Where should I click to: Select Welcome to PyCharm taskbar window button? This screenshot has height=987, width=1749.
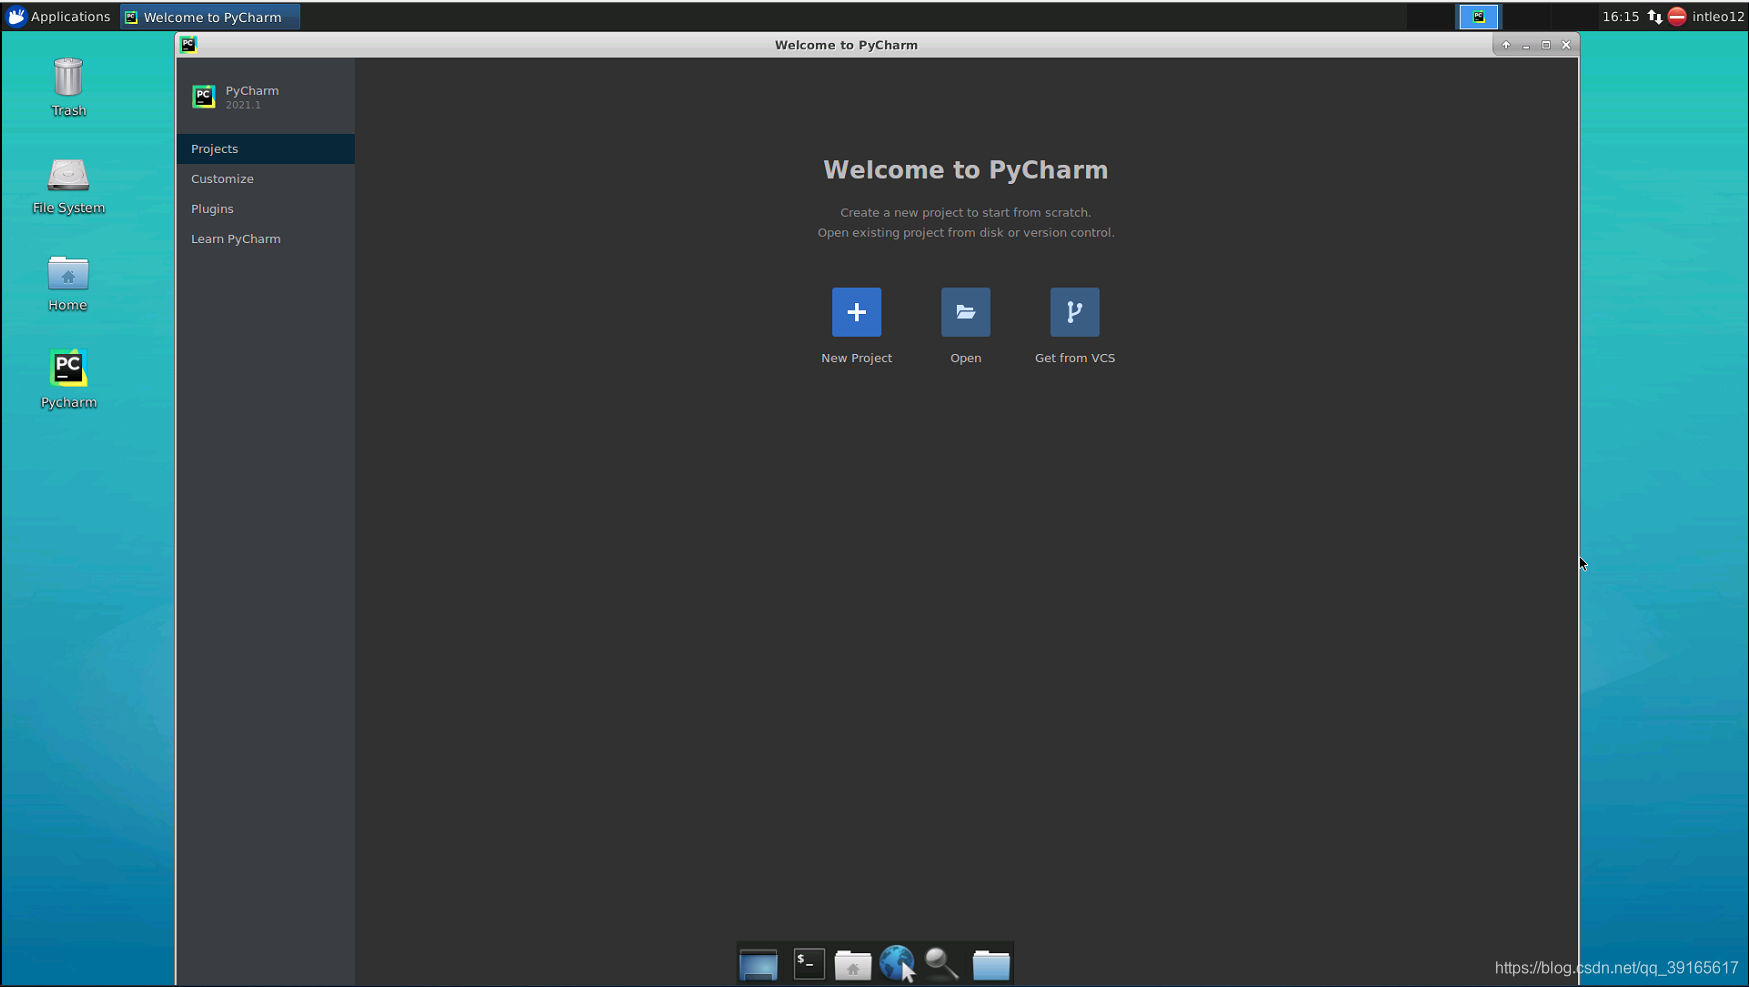point(209,16)
